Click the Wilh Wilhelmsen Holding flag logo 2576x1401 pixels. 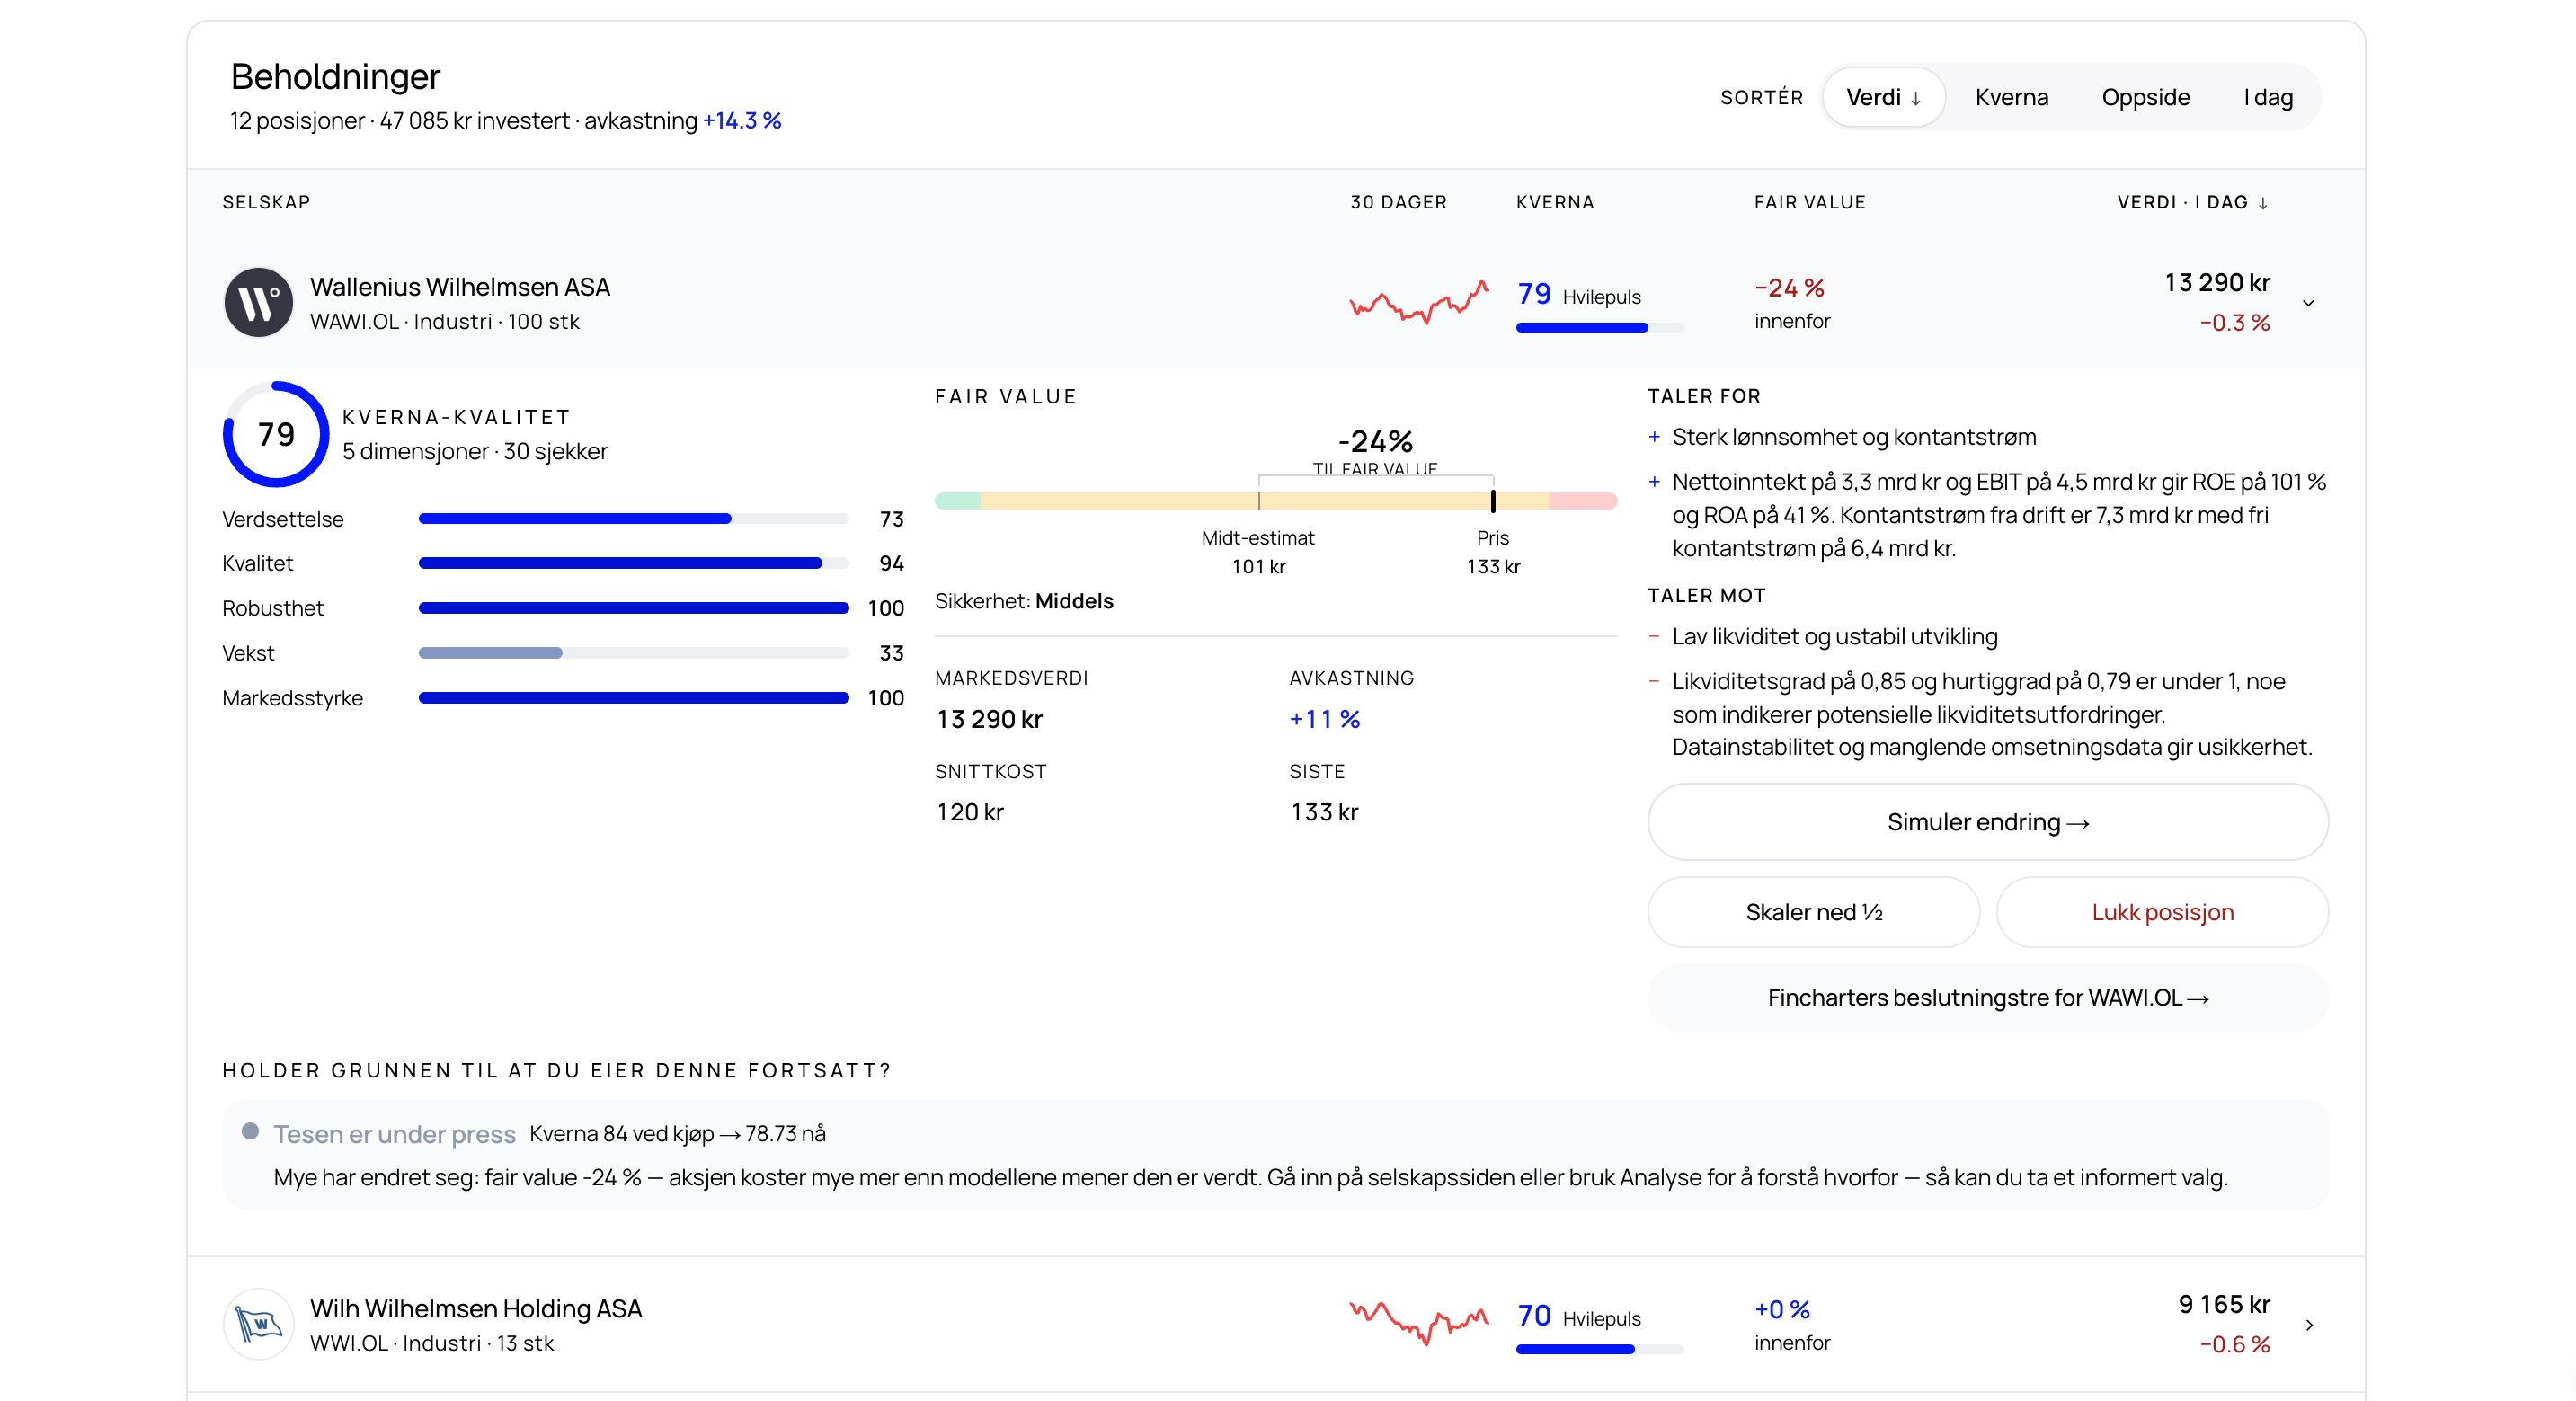(258, 1324)
